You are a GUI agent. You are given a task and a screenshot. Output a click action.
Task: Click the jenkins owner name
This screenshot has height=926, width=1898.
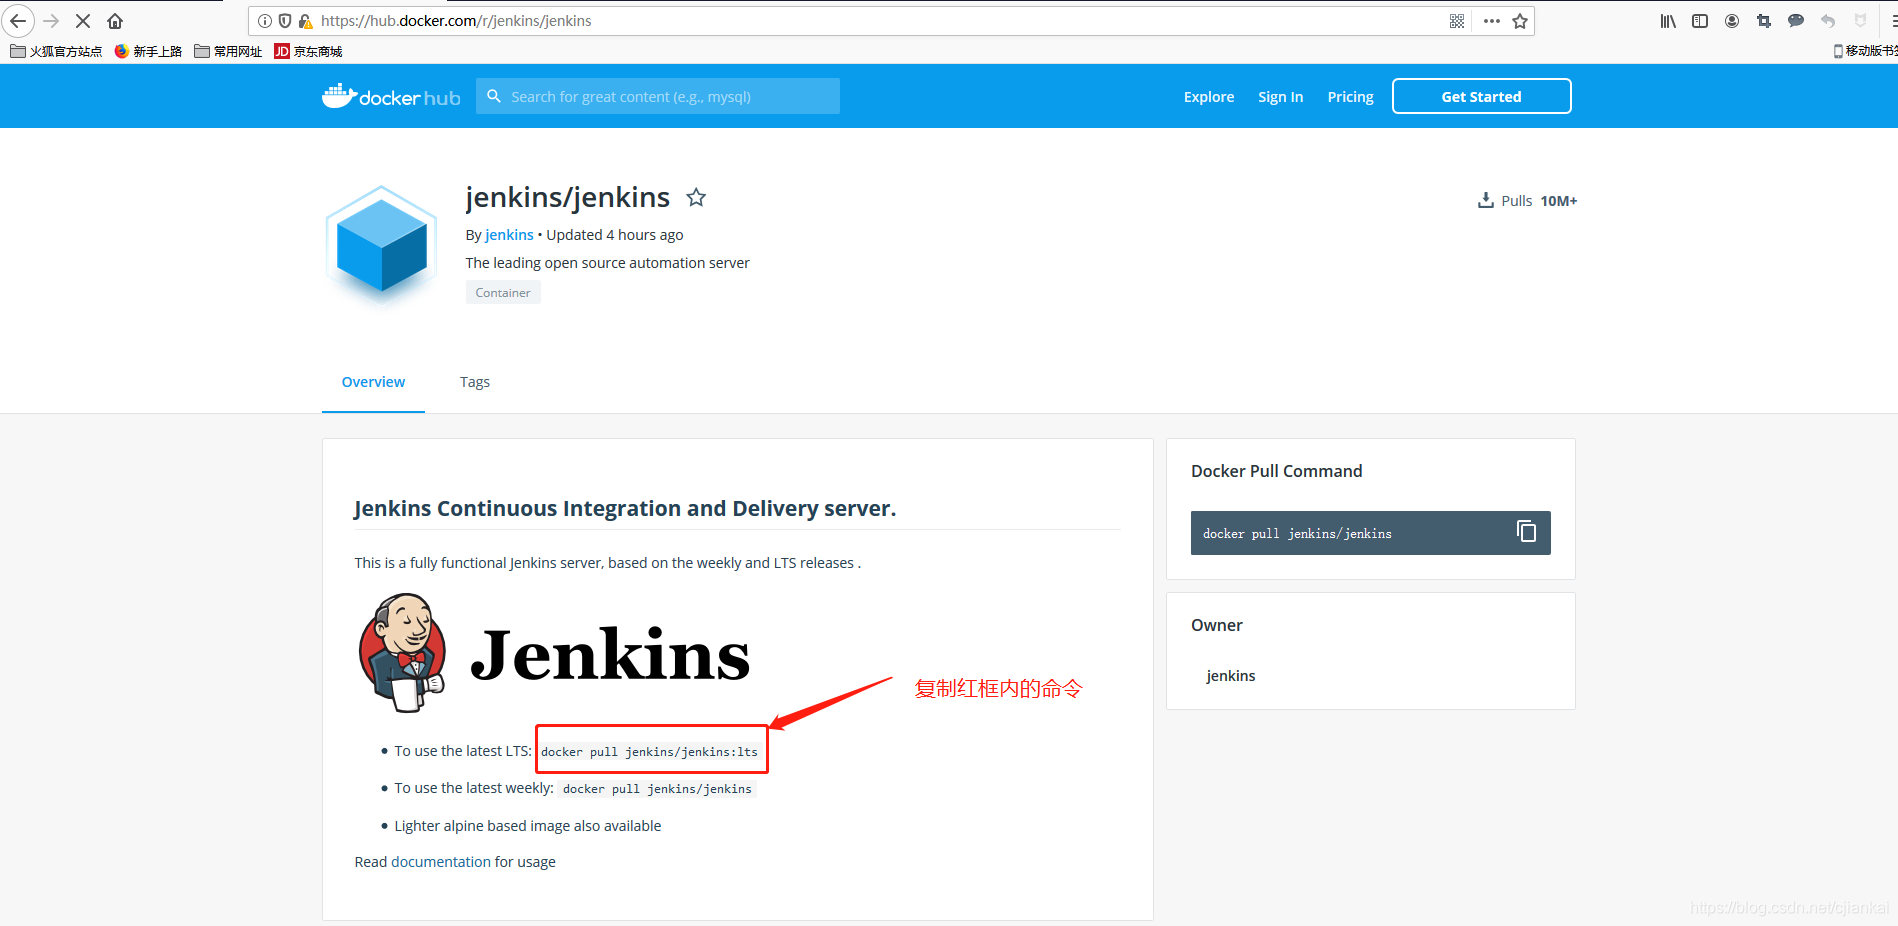(x=1231, y=676)
